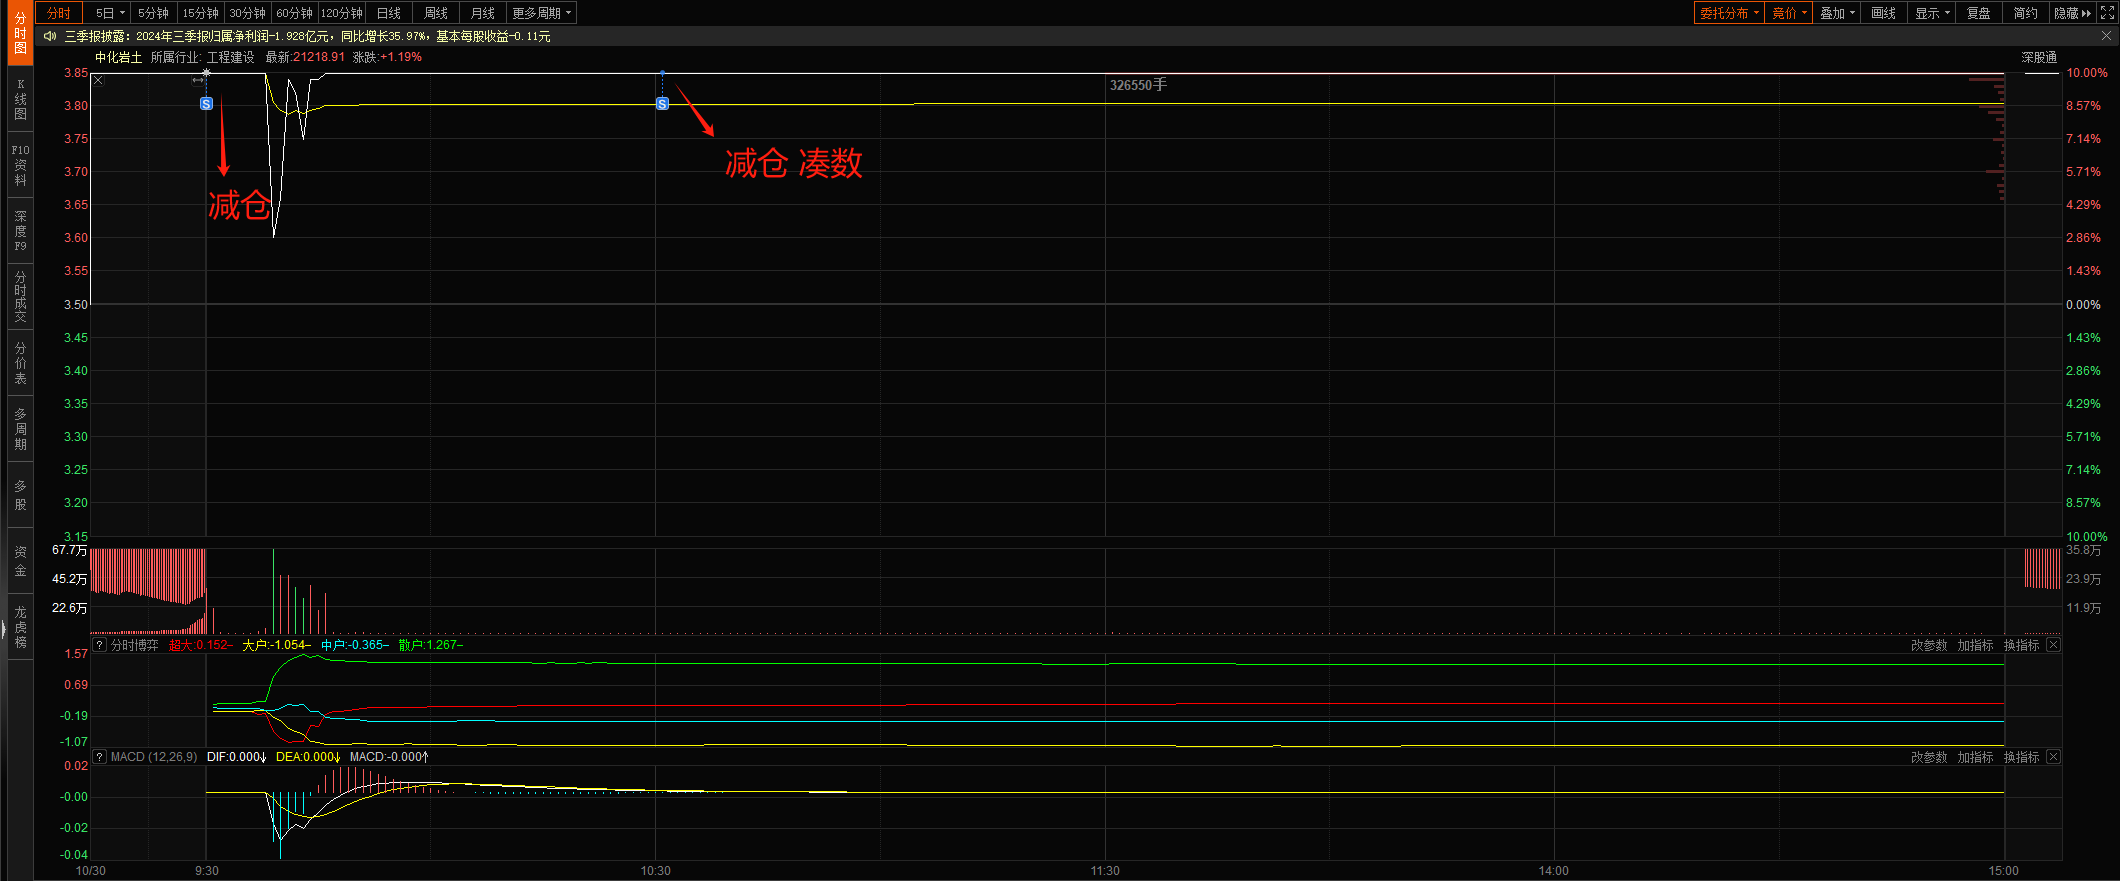Click the 大户:-1.054 legend value

[x=276, y=645]
